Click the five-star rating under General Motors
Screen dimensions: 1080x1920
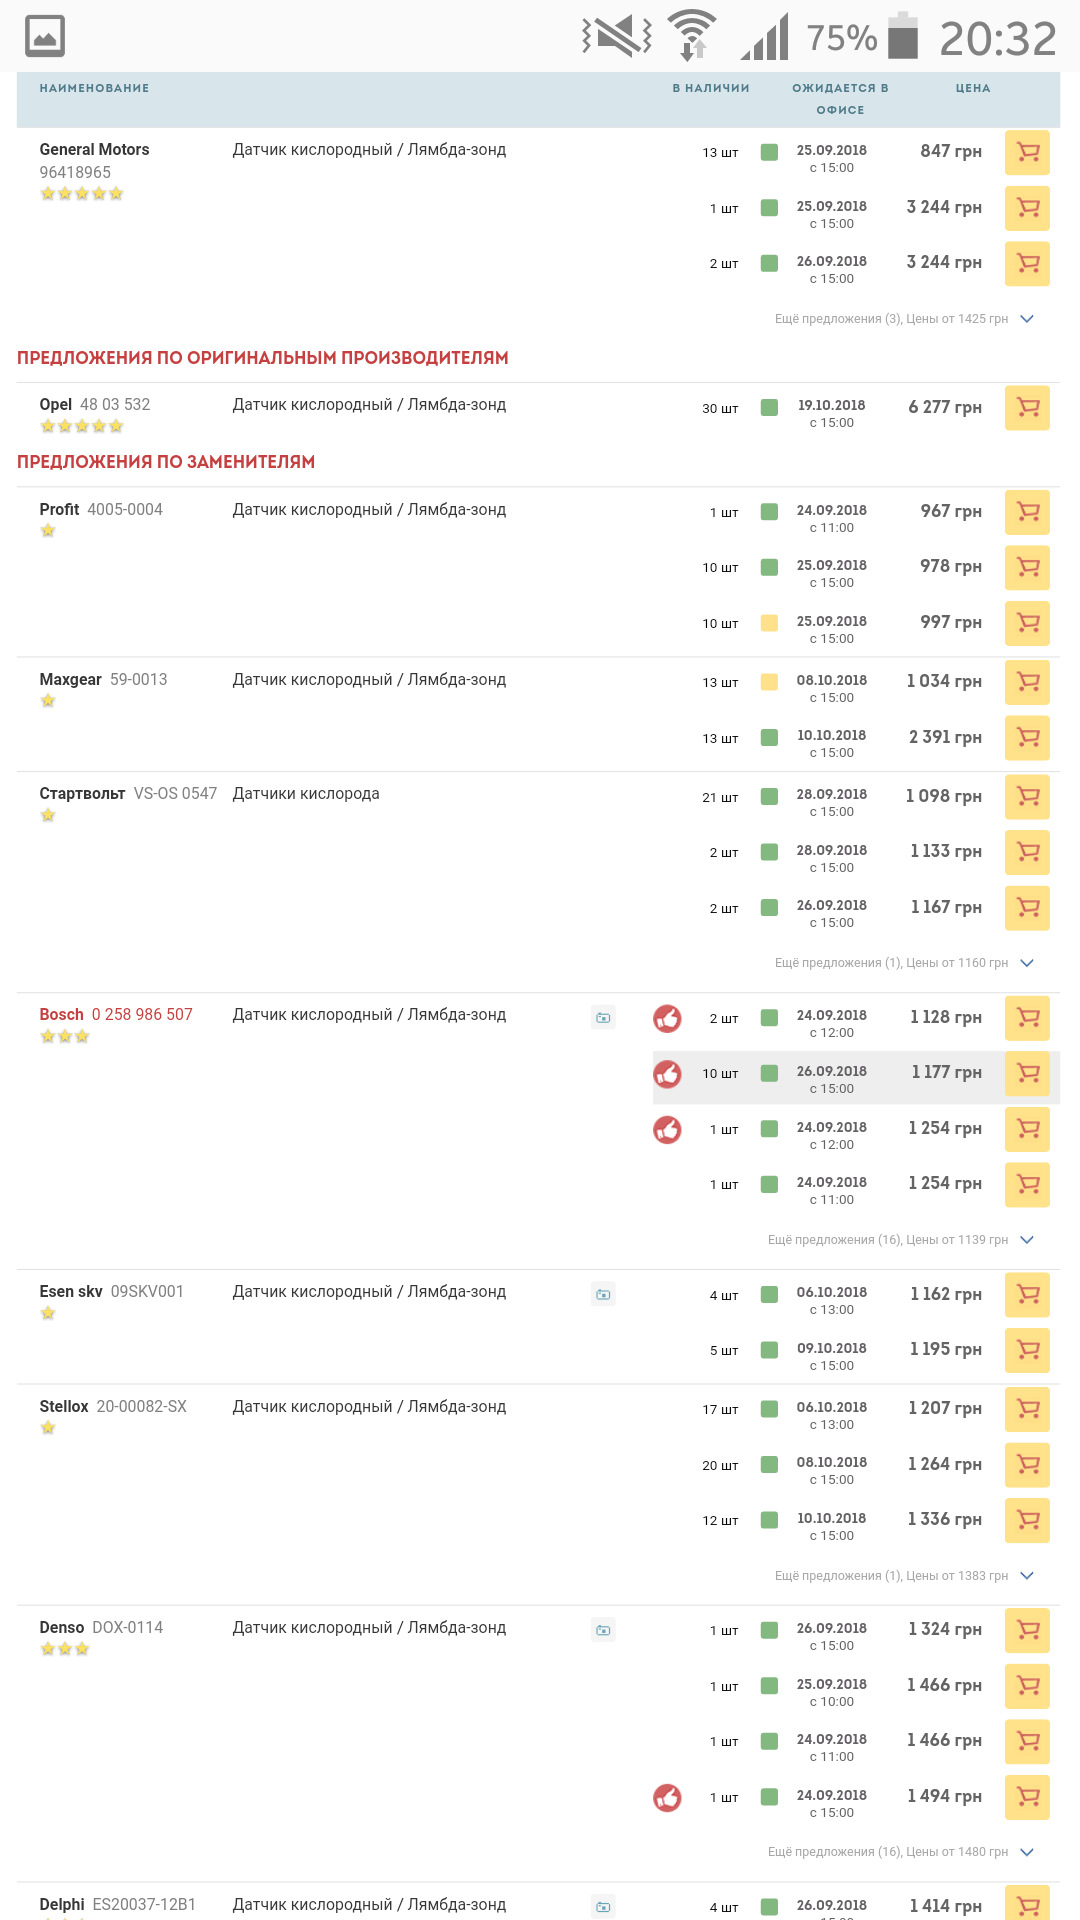(82, 194)
